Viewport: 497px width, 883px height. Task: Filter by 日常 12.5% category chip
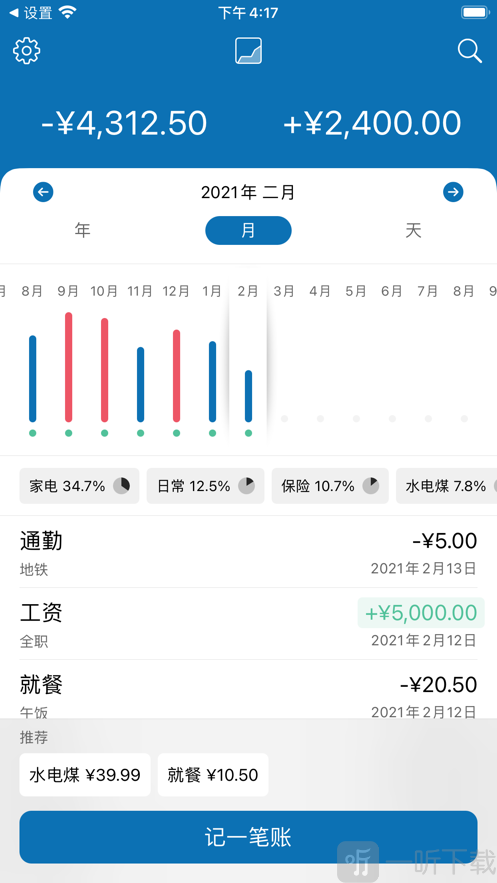pyautogui.click(x=205, y=485)
